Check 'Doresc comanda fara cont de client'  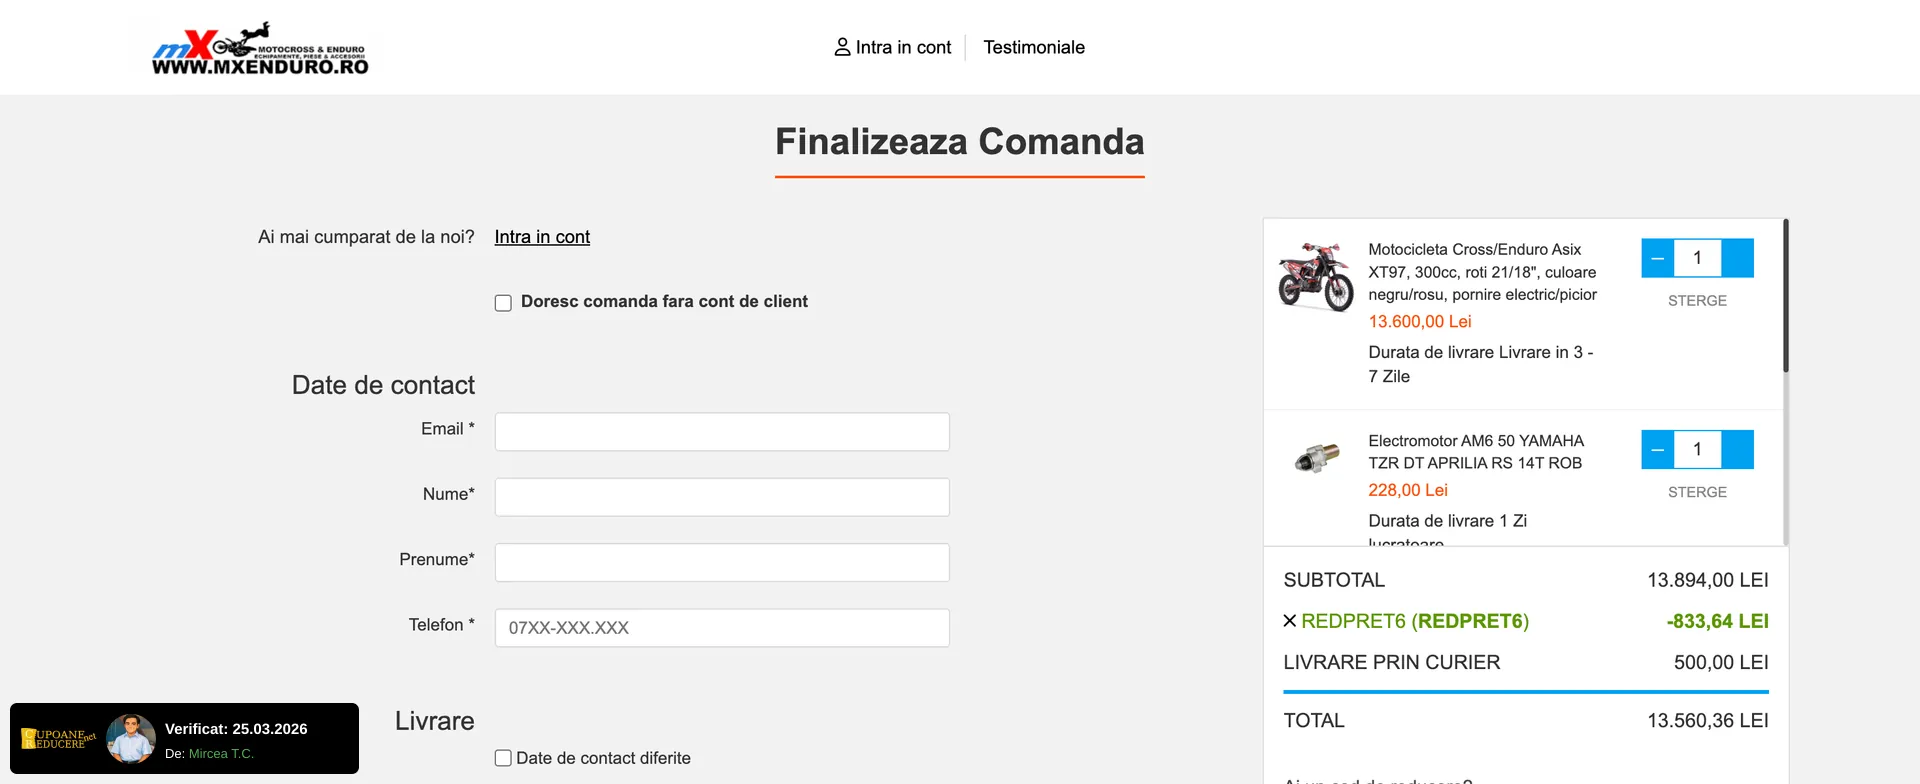[503, 303]
